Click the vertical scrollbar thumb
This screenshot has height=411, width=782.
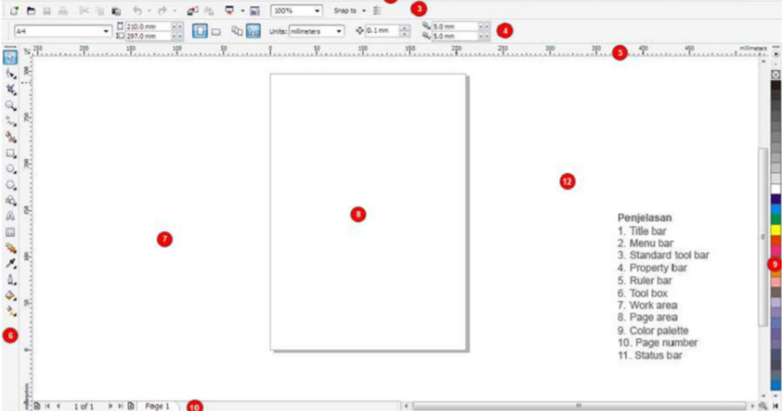coord(763,237)
